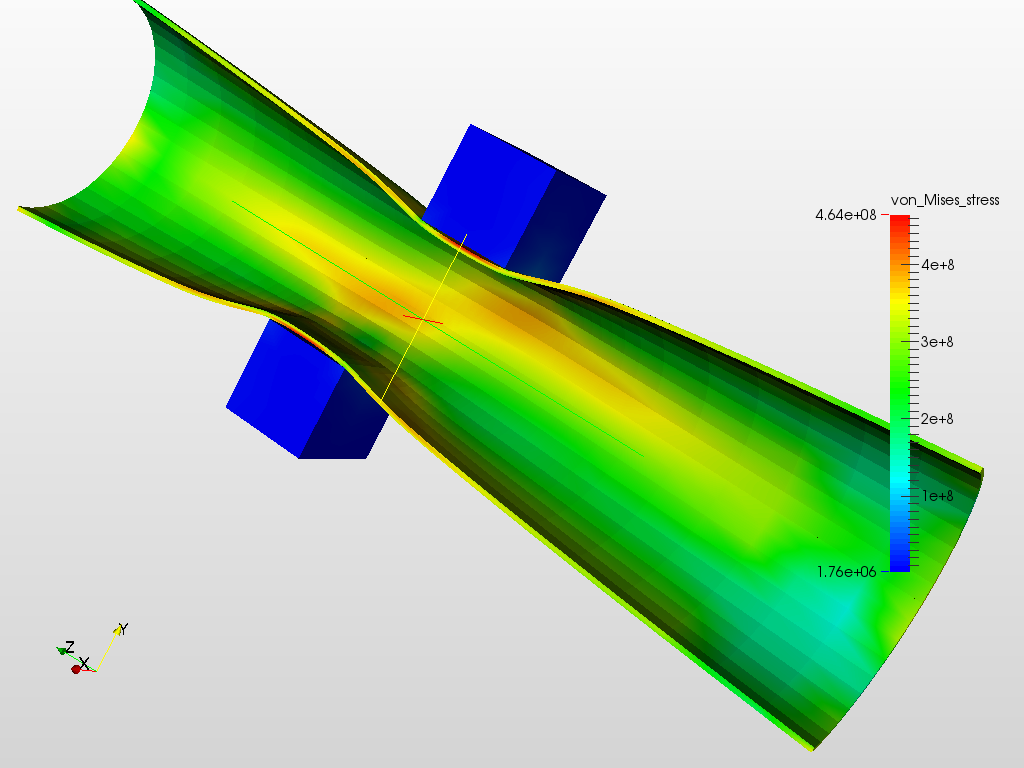This screenshot has height=768, width=1024.
Task: Click the 2e+8 legend tick label
Action: pyautogui.click(x=937, y=419)
